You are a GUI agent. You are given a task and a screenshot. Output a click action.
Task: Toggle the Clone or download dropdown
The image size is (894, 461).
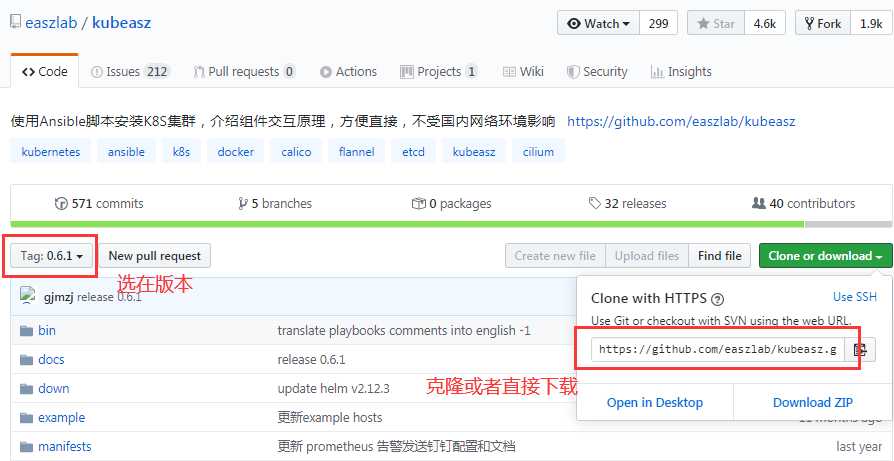click(826, 256)
